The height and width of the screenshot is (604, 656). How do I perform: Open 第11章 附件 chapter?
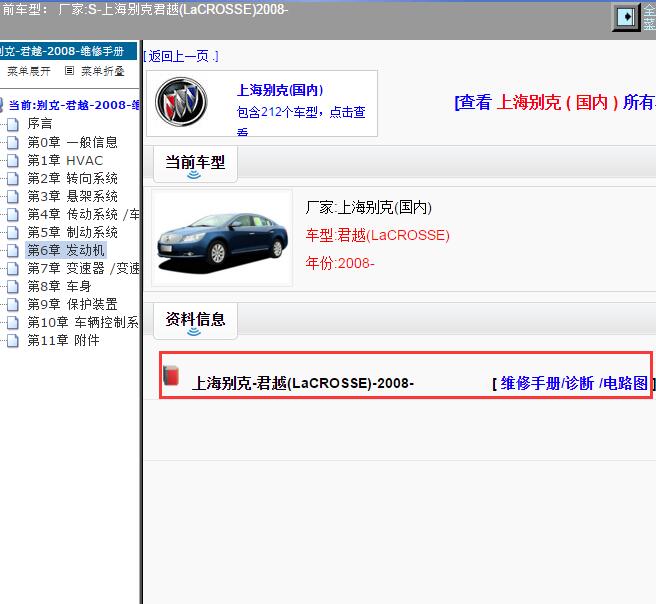pos(63,340)
